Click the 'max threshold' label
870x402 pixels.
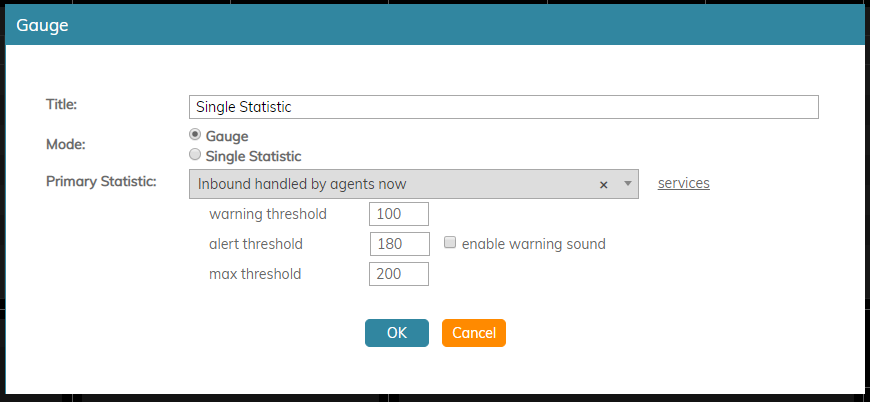click(255, 274)
